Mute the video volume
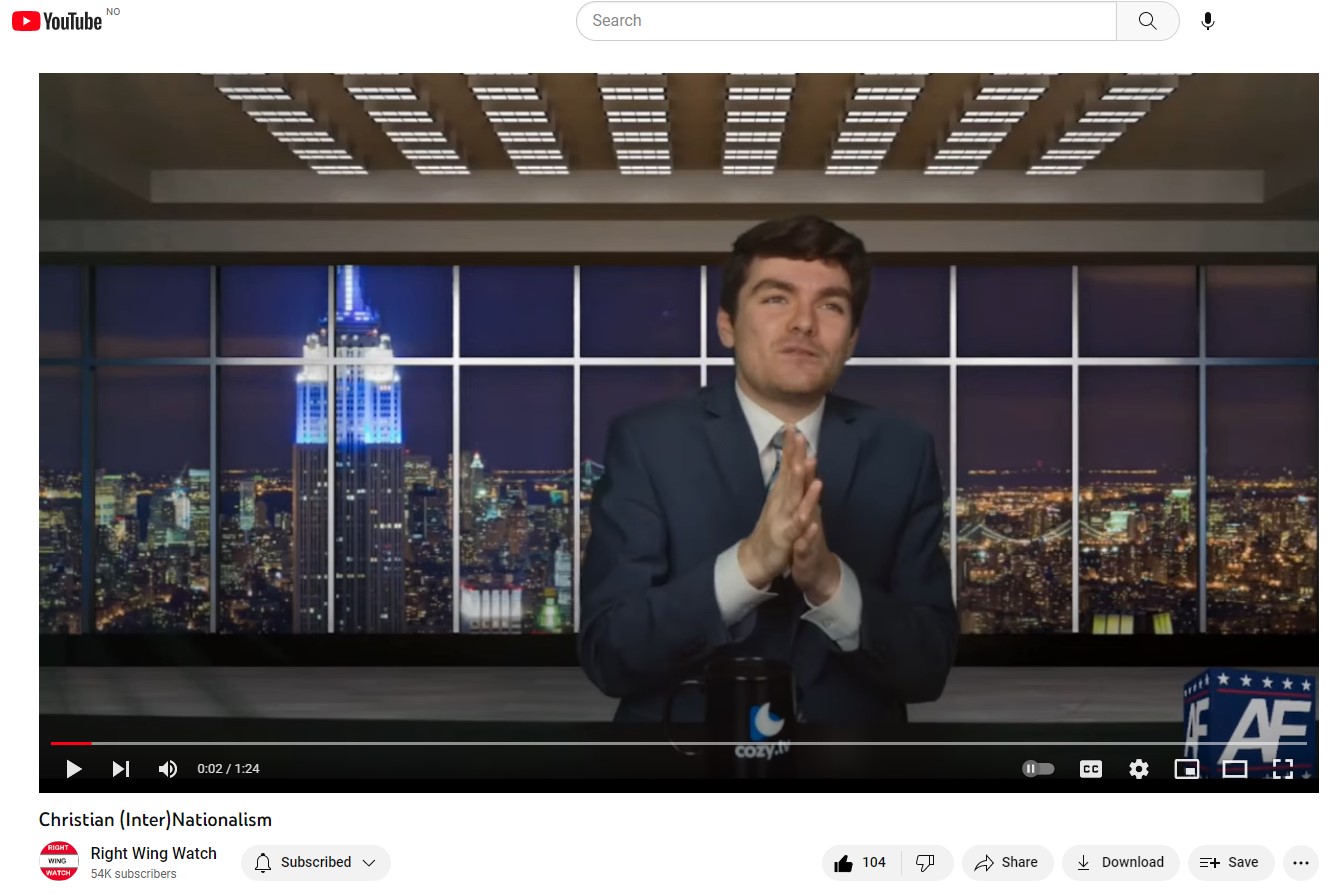This screenshot has width=1332, height=895. click(x=168, y=769)
